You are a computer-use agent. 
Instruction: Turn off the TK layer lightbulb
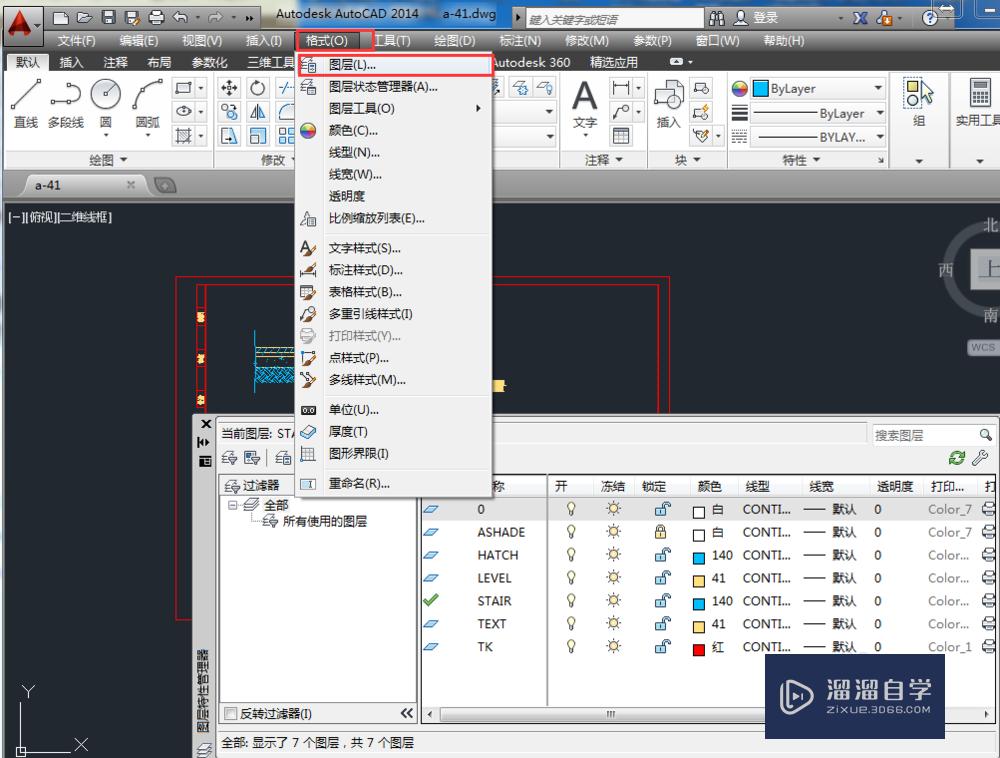pyautogui.click(x=569, y=647)
